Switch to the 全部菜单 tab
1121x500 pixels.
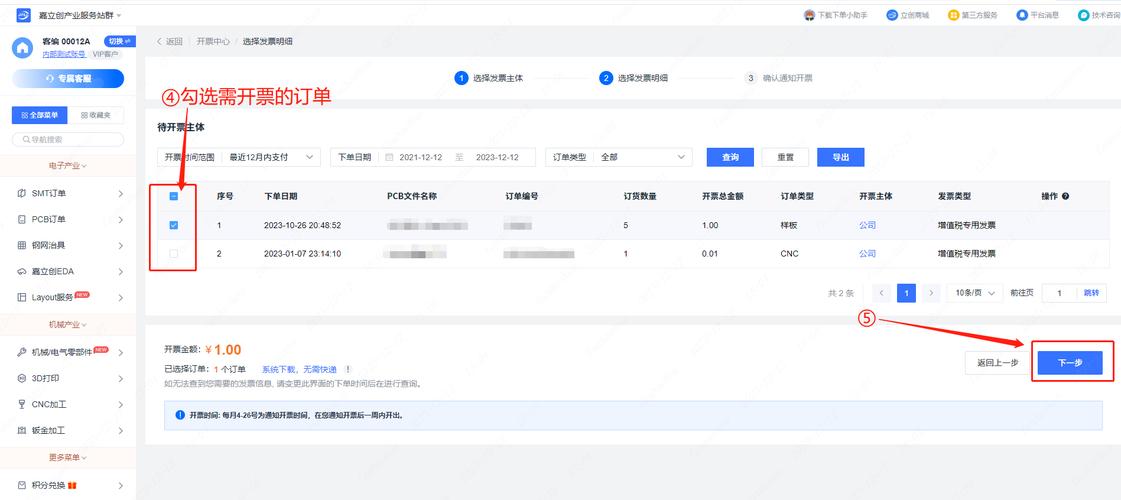pos(40,115)
